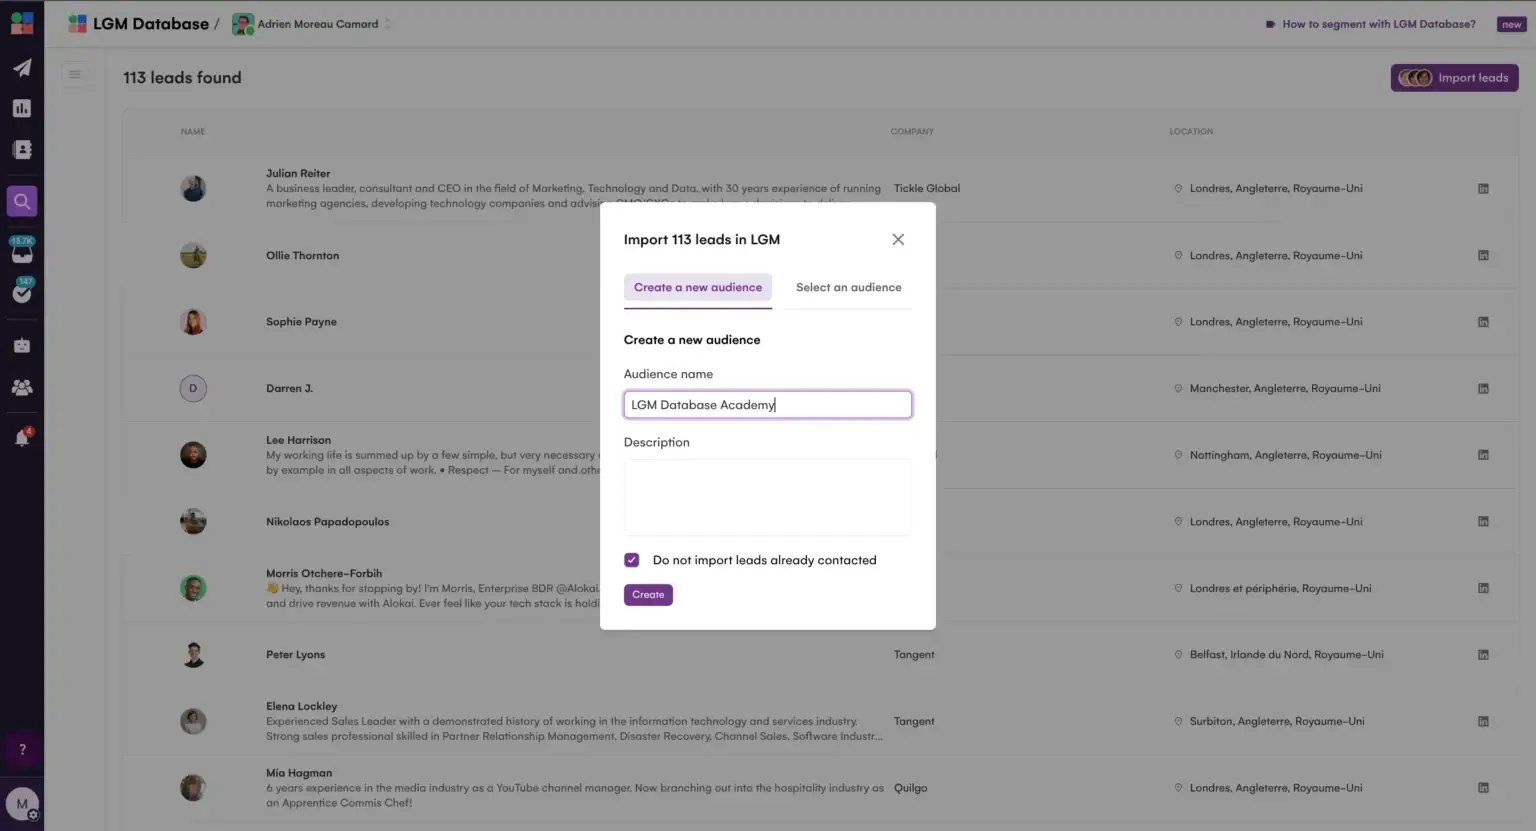Click location Manchester, Angleterre, Royaume-Uni
Viewport: 1536px width, 831px height.
(x=1285, y=388)
